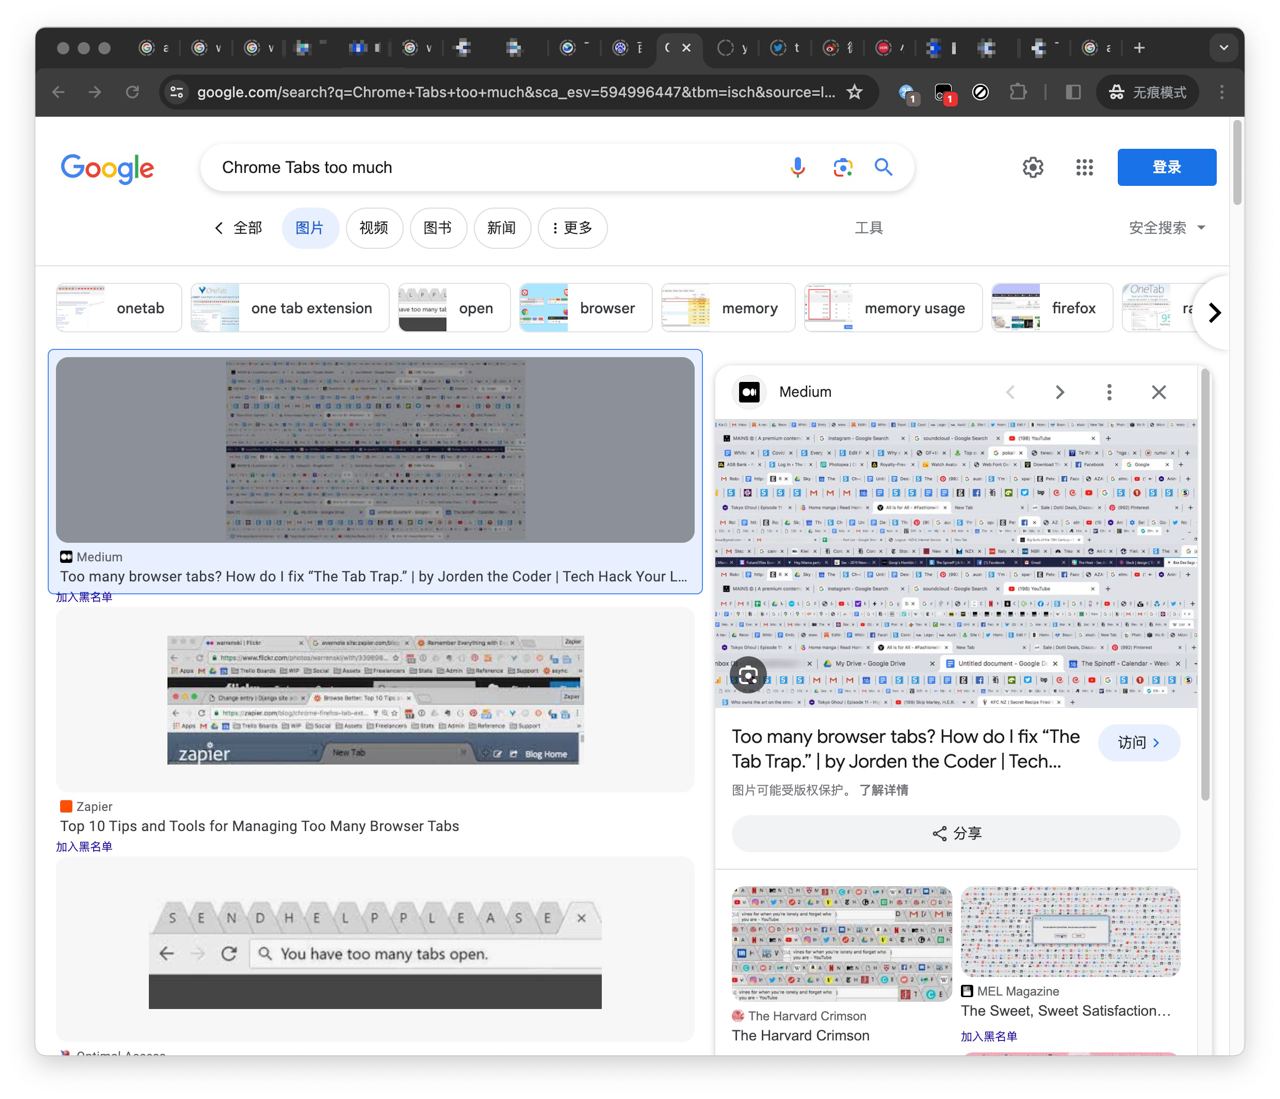
Task: Click the 登录 sign-in button
Action: pos(1167,167)
